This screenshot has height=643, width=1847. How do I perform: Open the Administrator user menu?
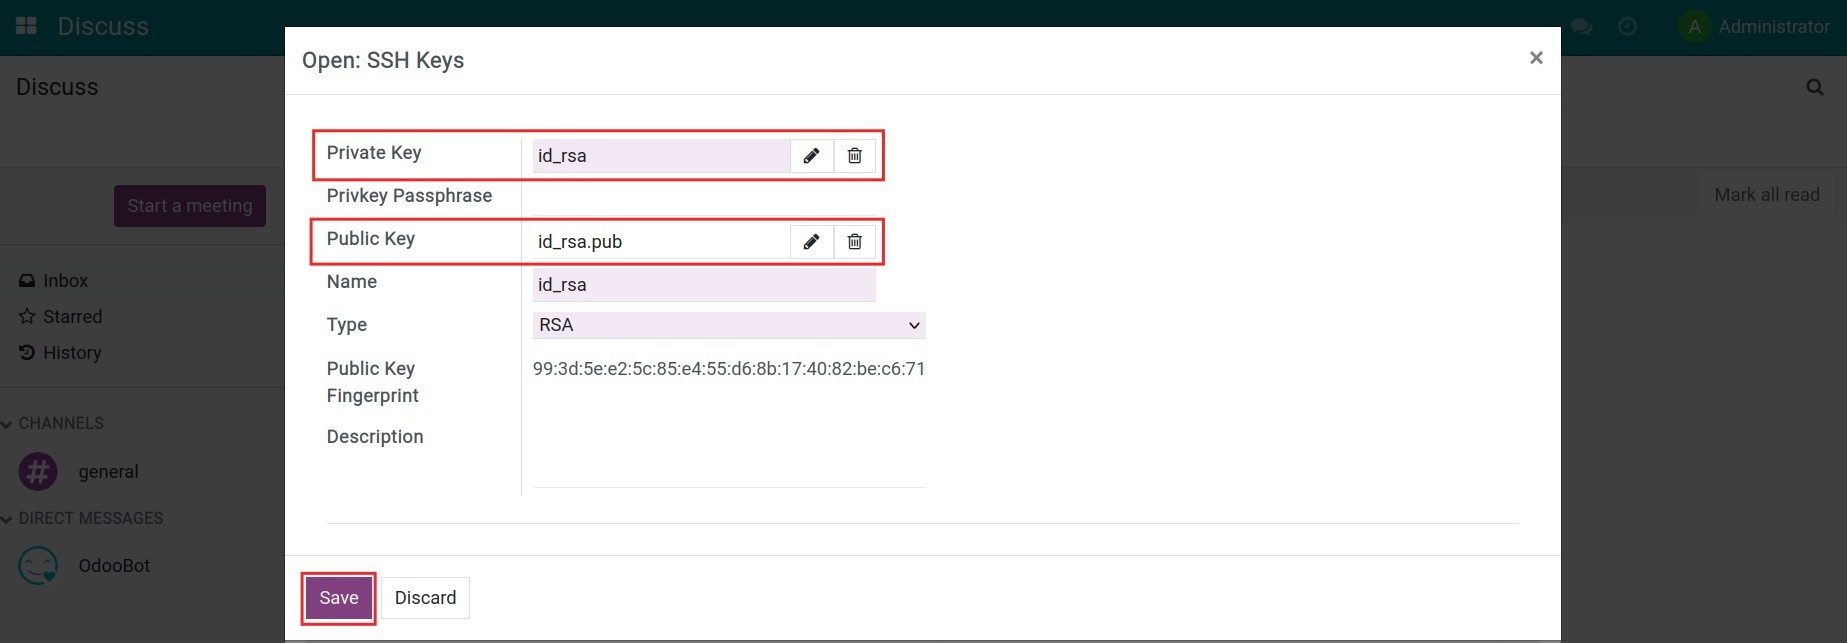pos(1755,27)
